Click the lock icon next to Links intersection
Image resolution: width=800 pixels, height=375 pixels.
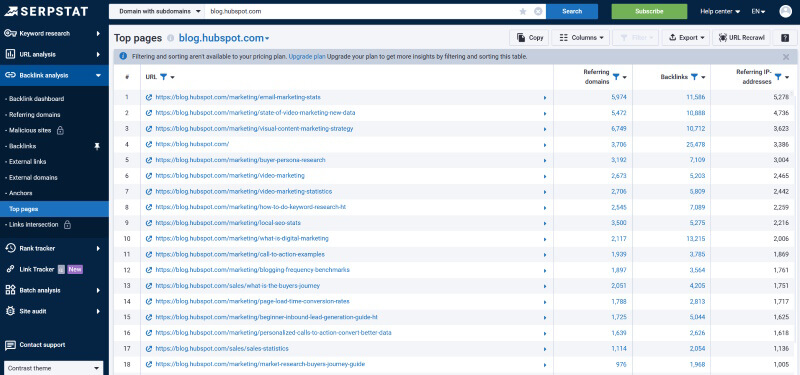67,224
